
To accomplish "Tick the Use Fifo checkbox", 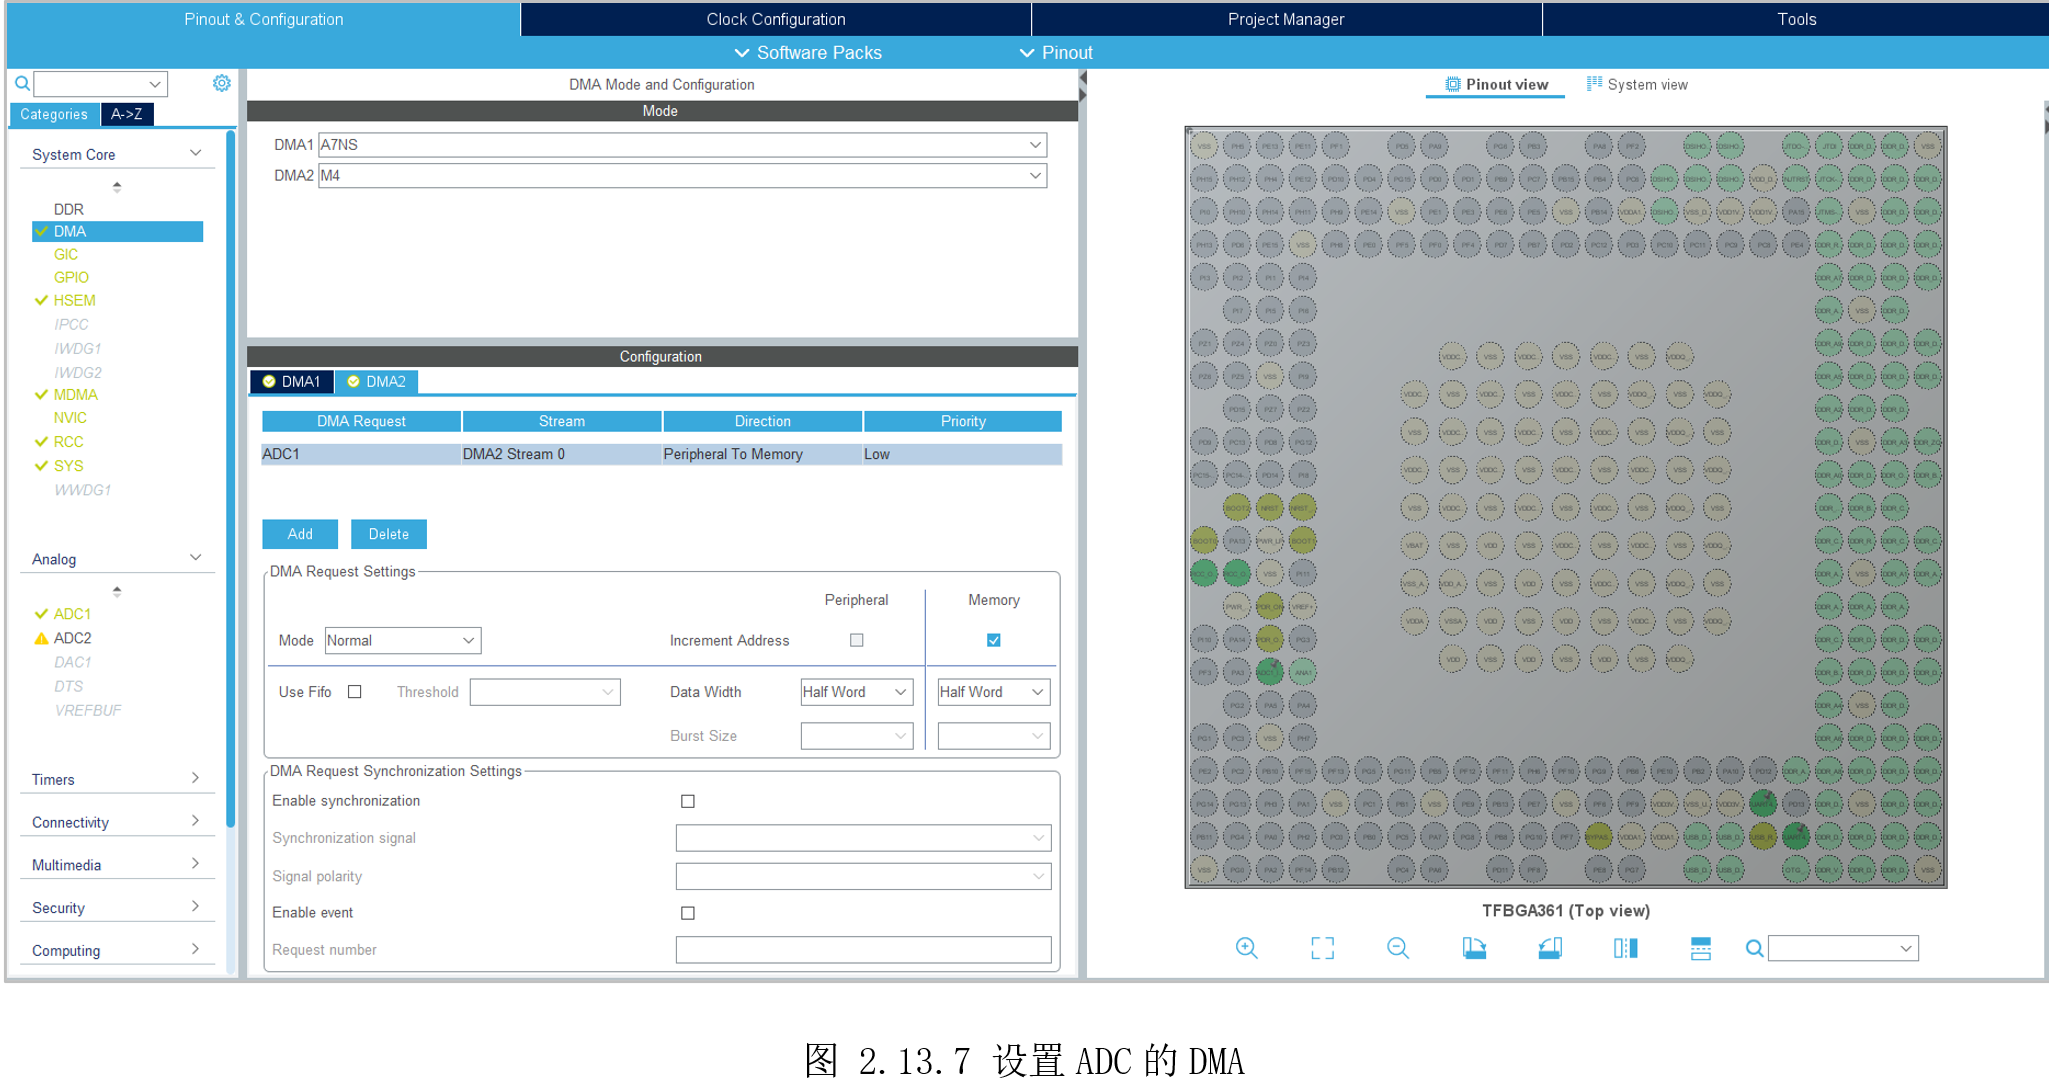I will pyautogui.click(x=354, y=692).
